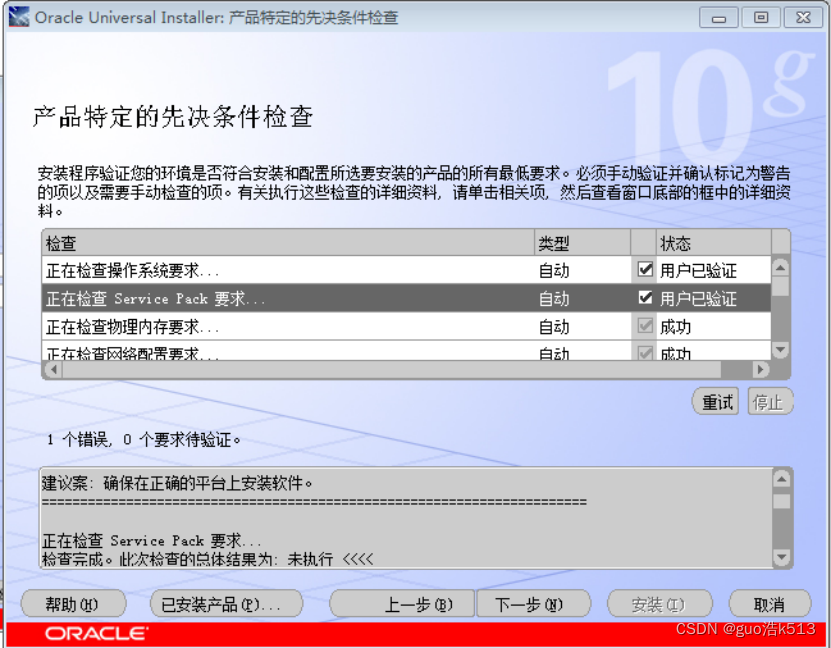Image resolution: width=831 pixels, height=648 pixels.
Task: Click the down arrow on the checks table scrollbar
Action: point(780,349)
